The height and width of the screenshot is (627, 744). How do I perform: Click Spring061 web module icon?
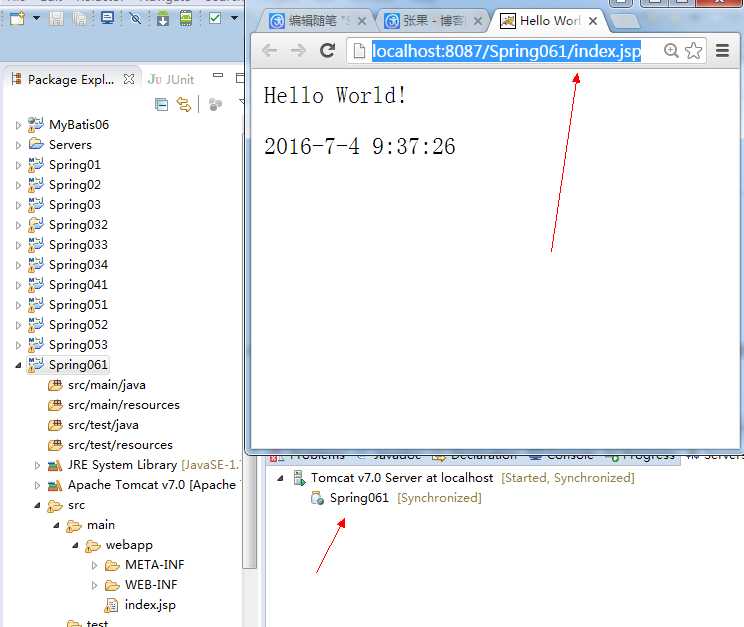click(x=317, y=498)
